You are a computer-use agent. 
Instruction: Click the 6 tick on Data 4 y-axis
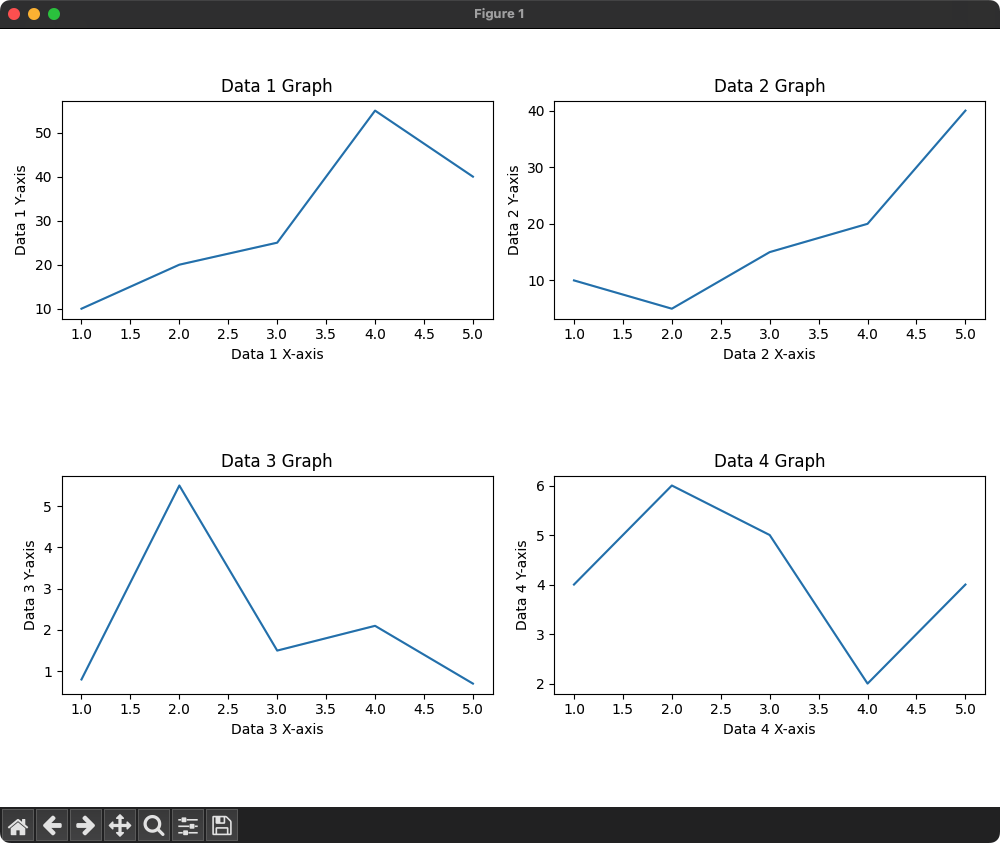[540, 486]
